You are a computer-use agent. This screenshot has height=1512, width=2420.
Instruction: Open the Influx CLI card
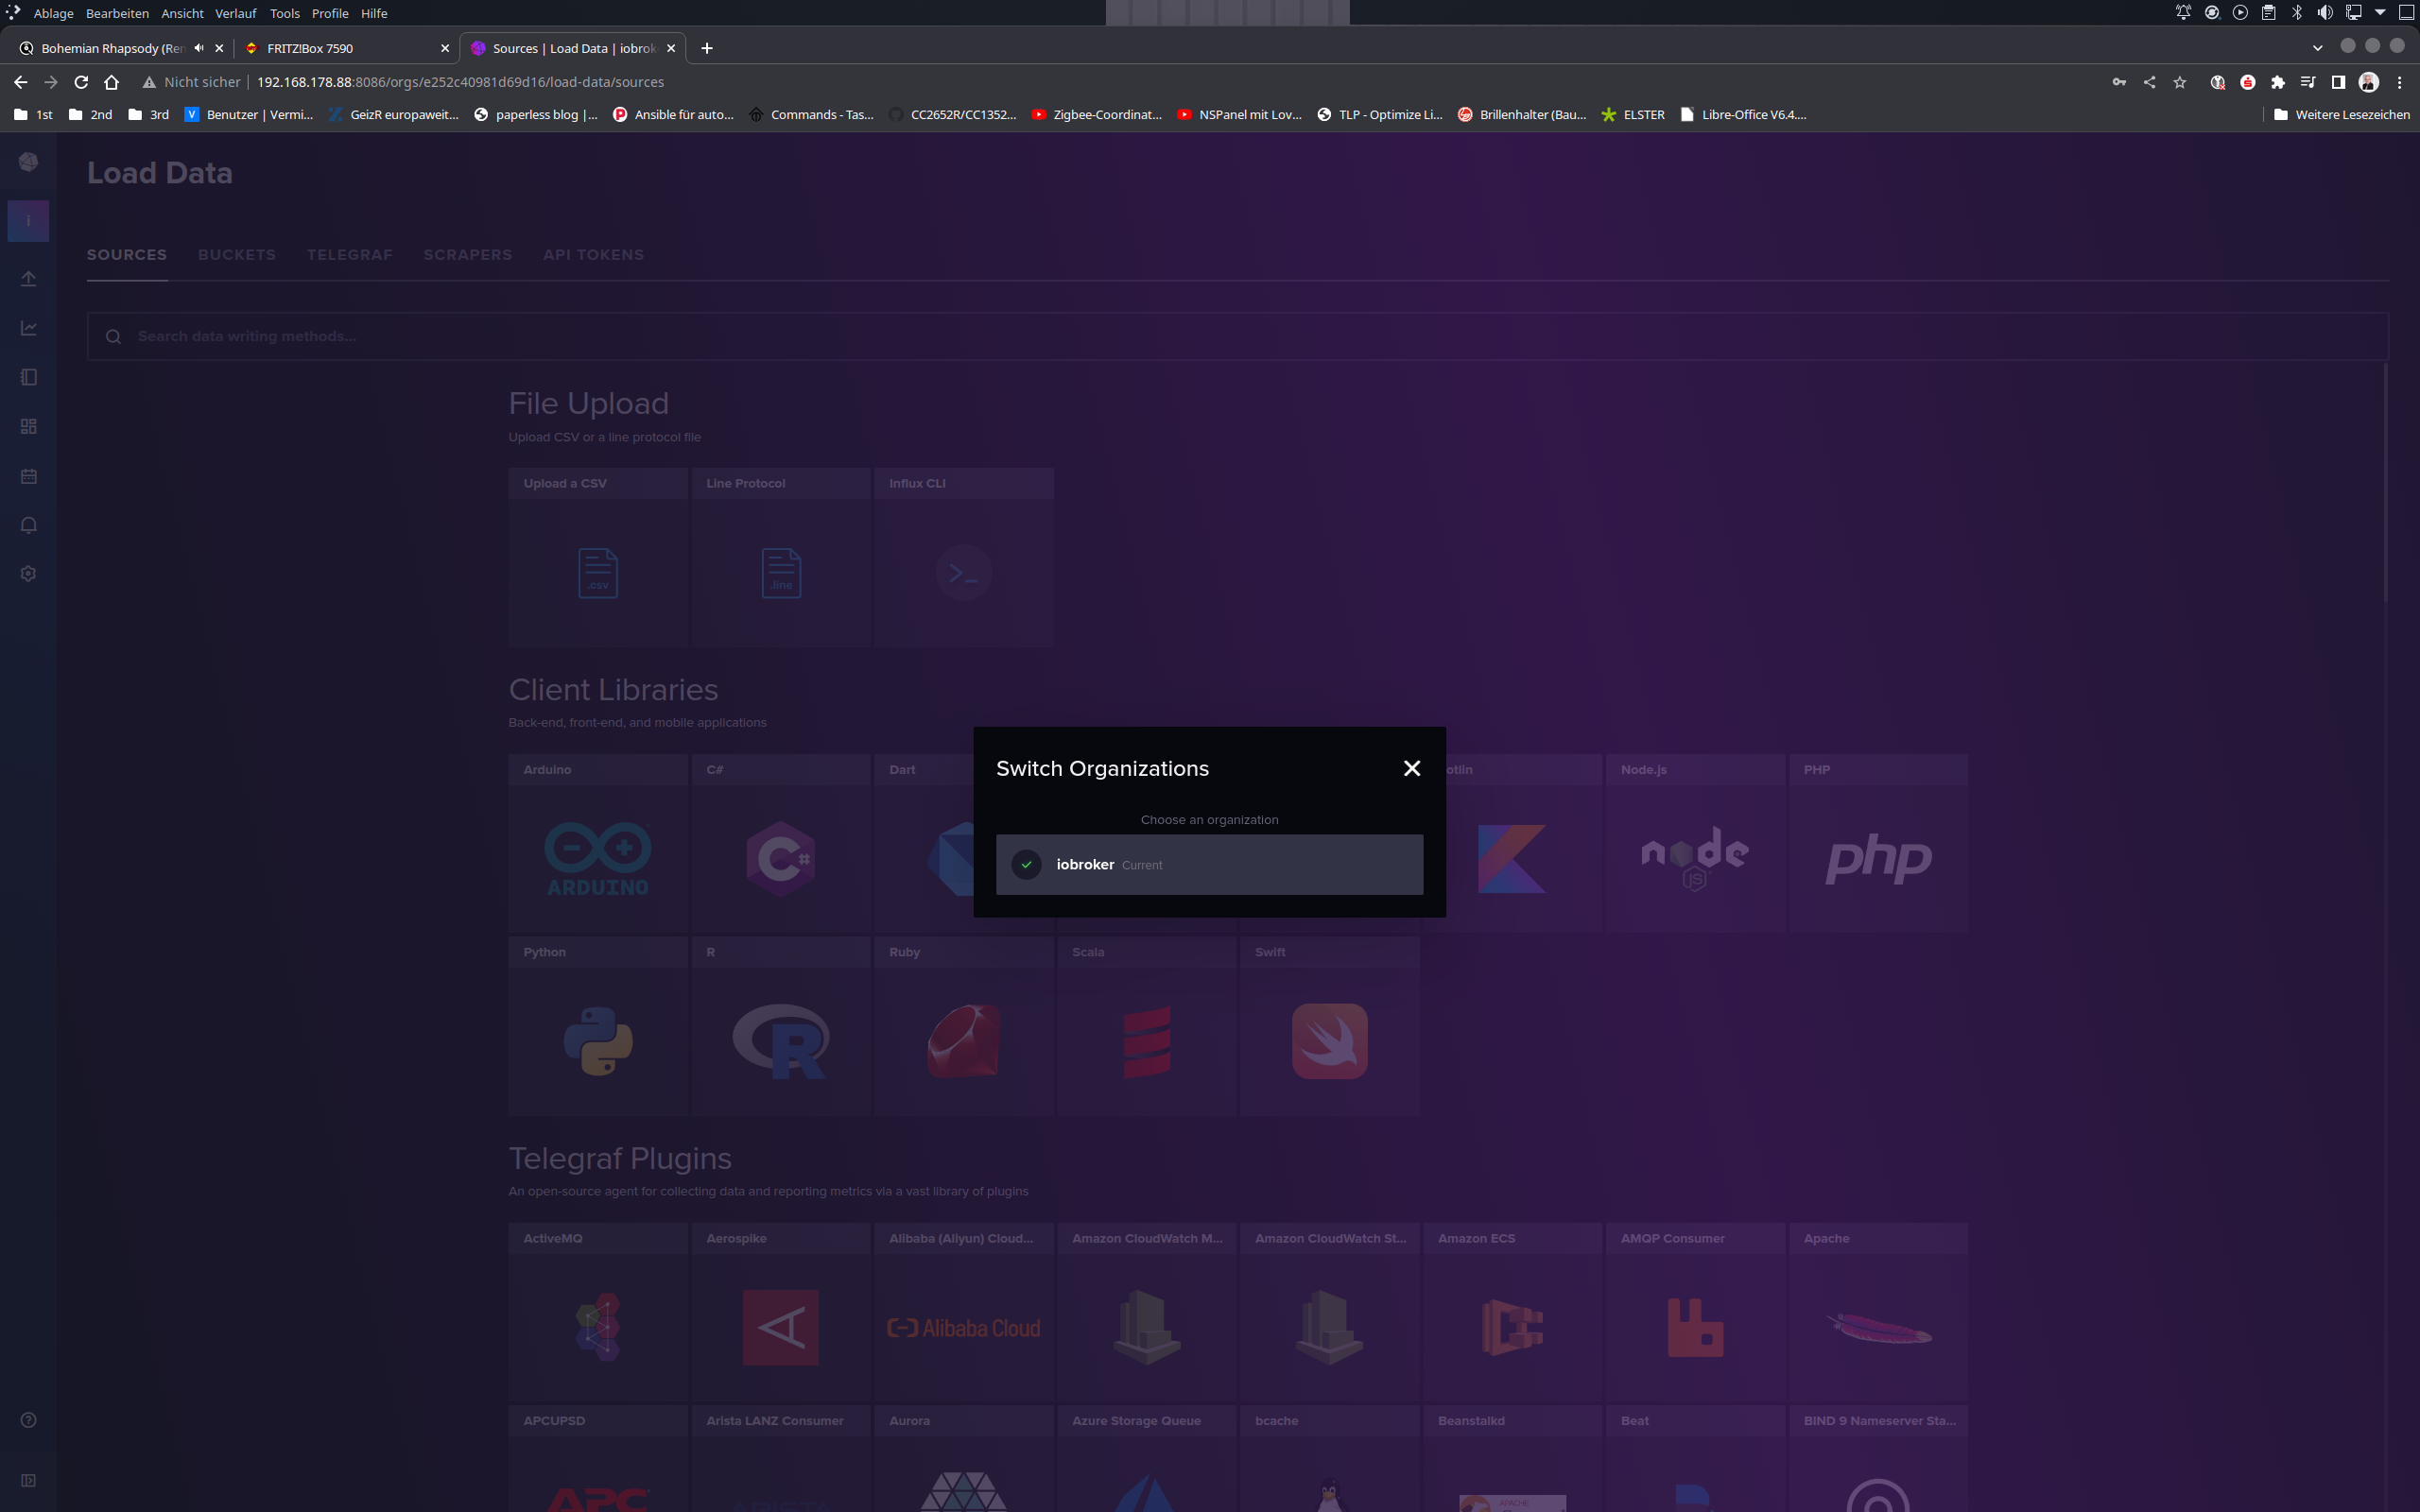pos(964,557)
